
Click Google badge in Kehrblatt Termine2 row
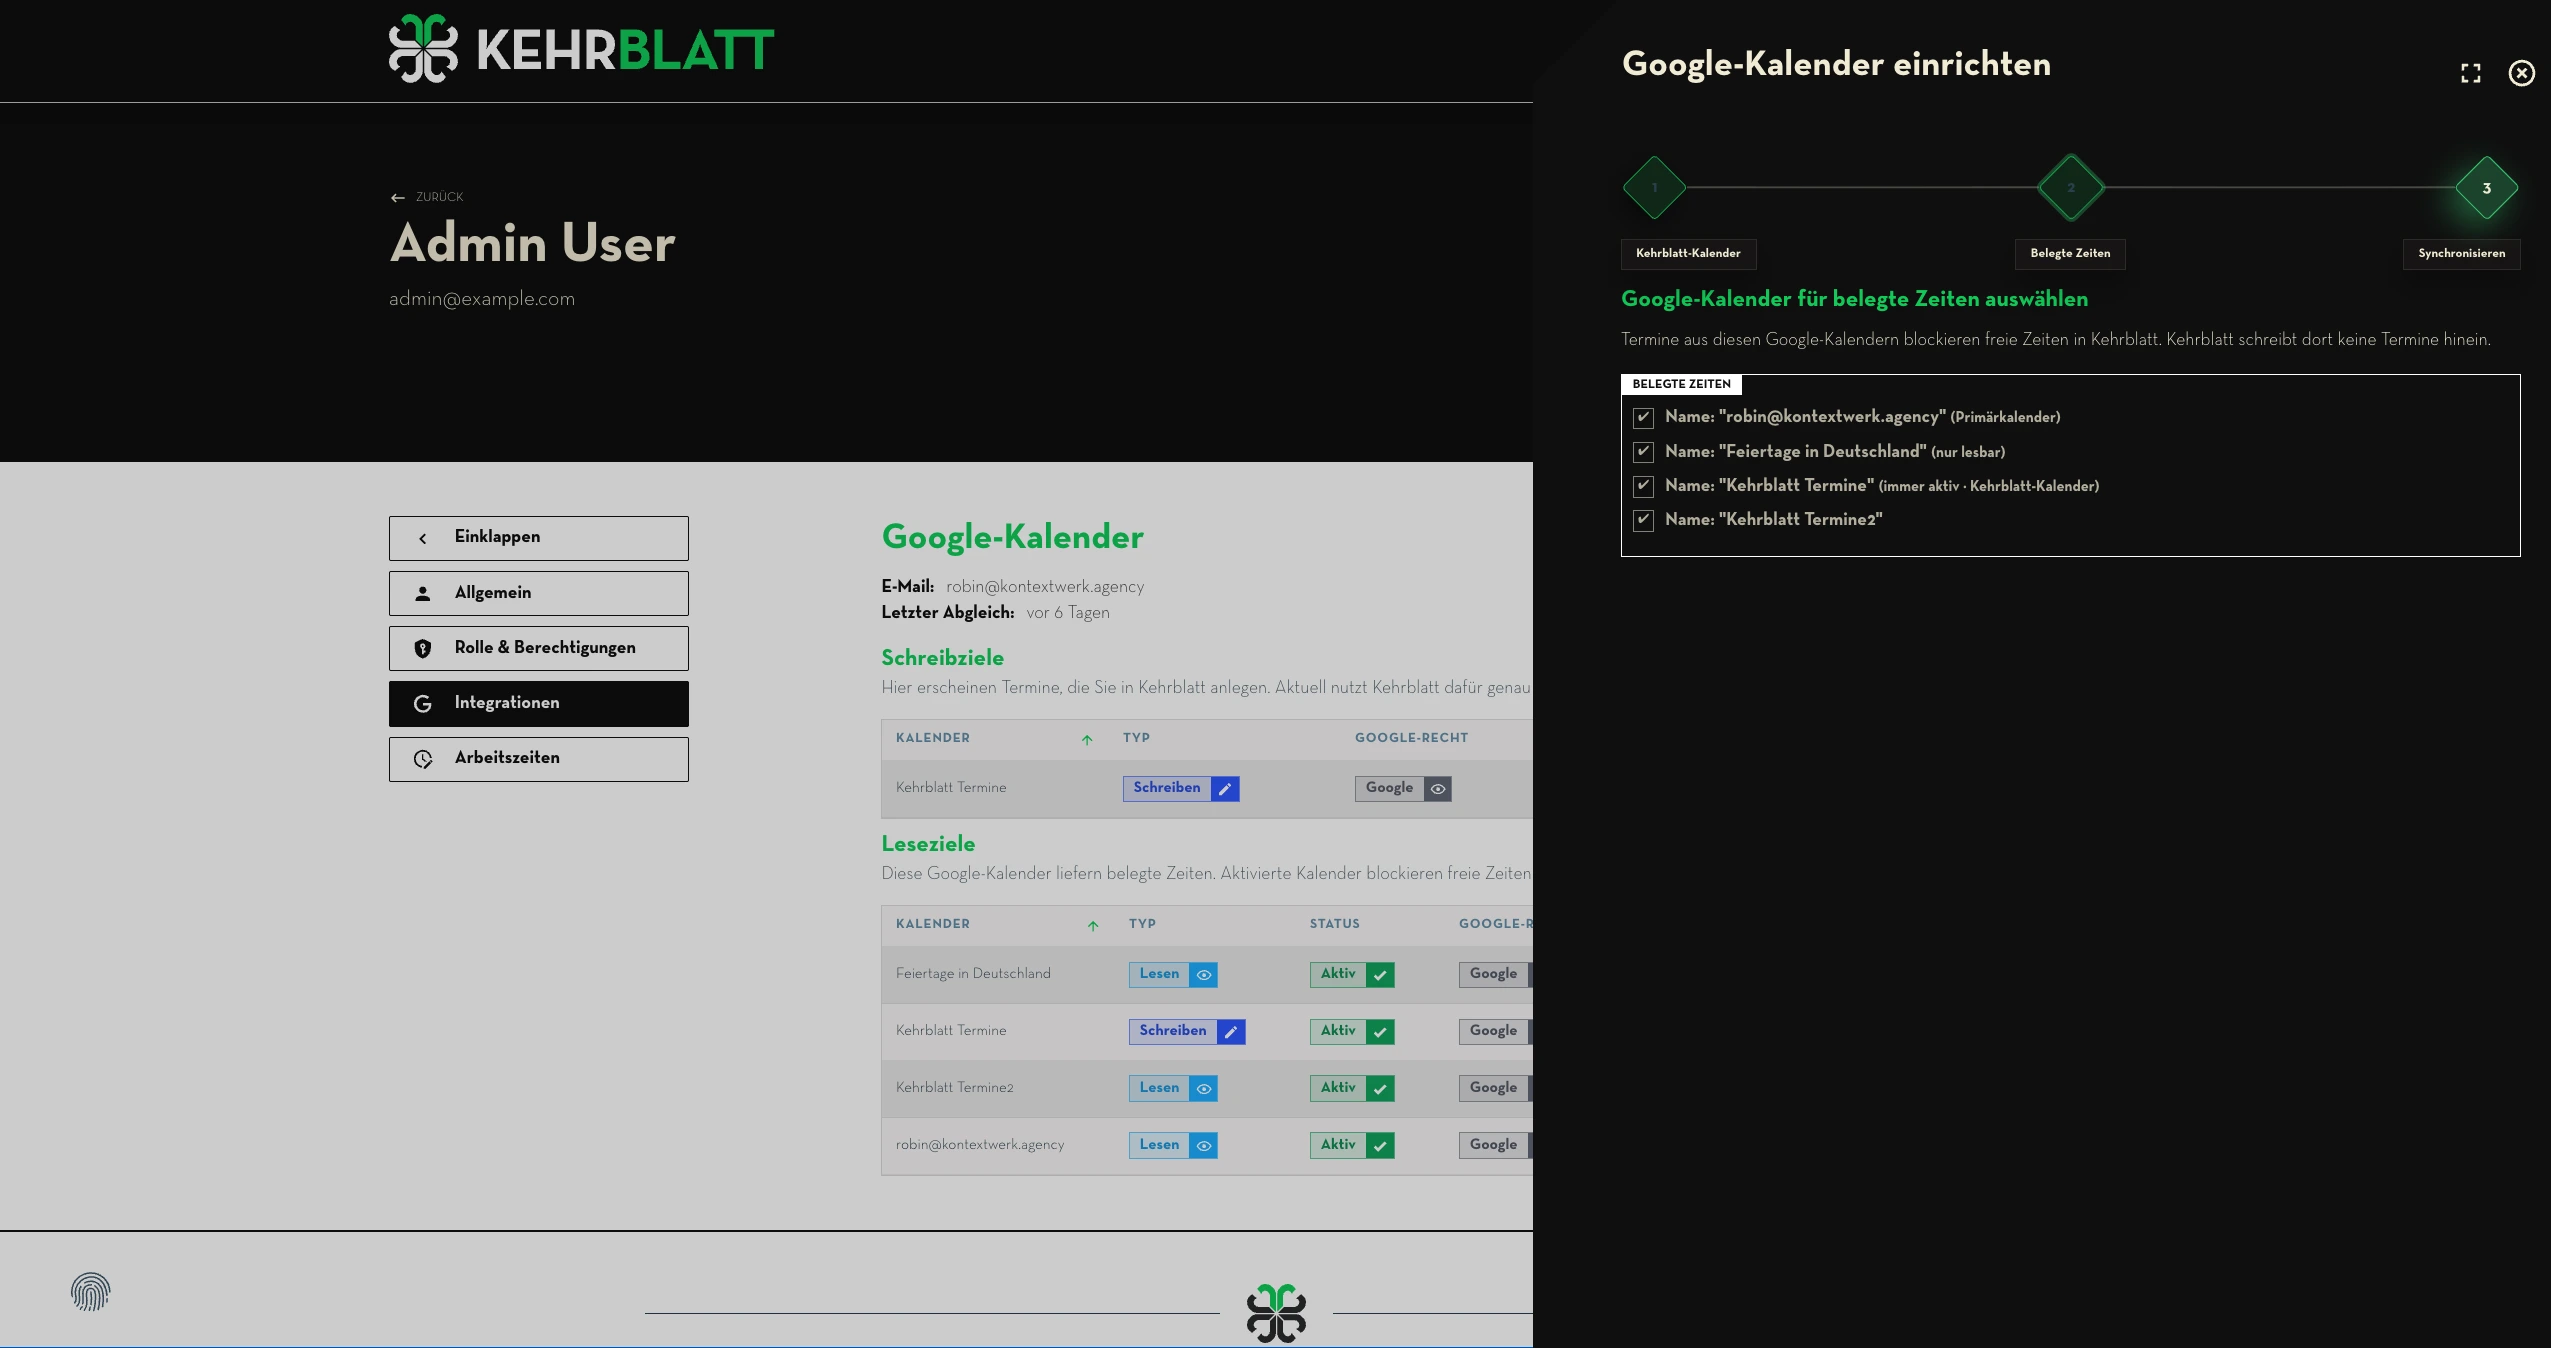pyautogui.click(x=1494, y=1088)
